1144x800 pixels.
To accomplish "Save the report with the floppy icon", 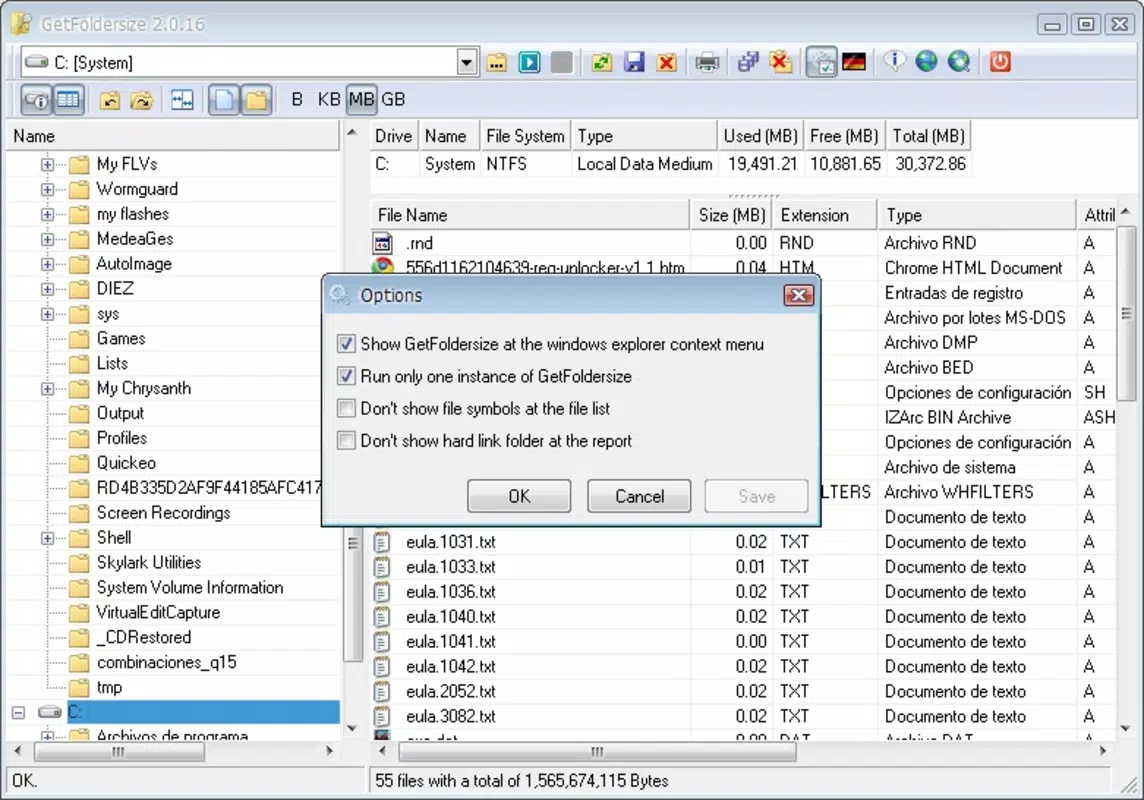I will 634,63.
